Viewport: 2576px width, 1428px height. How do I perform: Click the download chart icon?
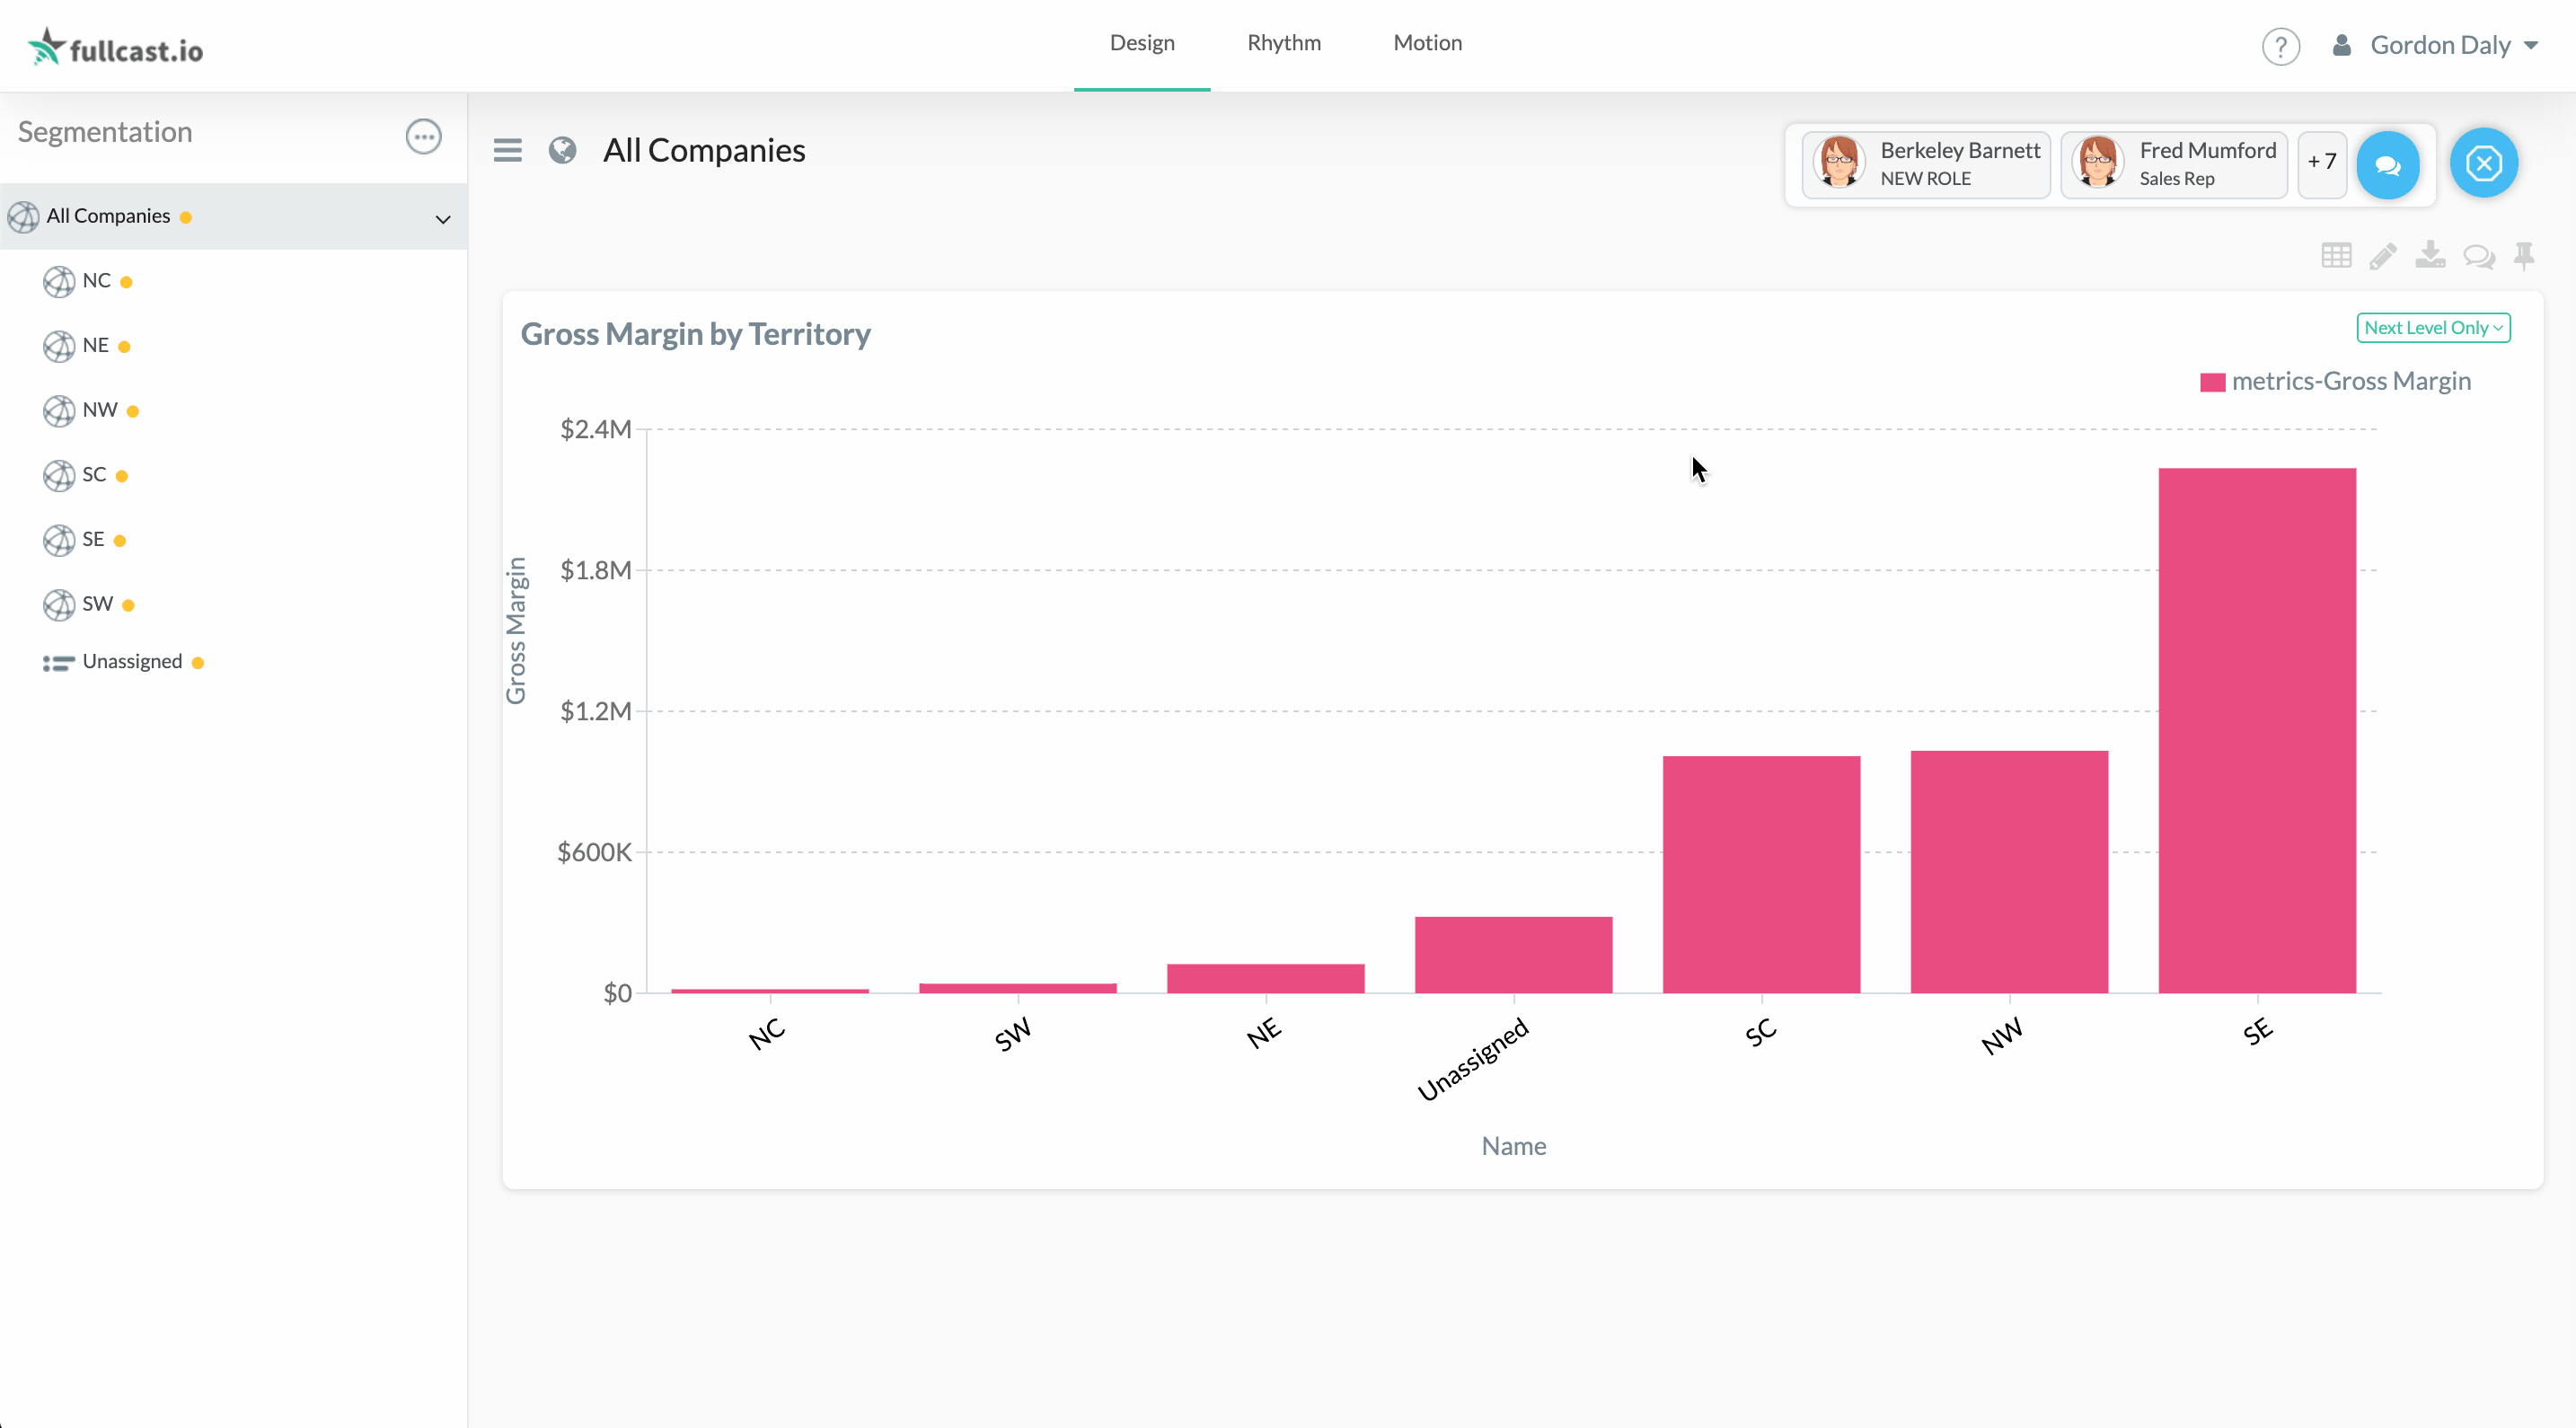(2430, 256)
